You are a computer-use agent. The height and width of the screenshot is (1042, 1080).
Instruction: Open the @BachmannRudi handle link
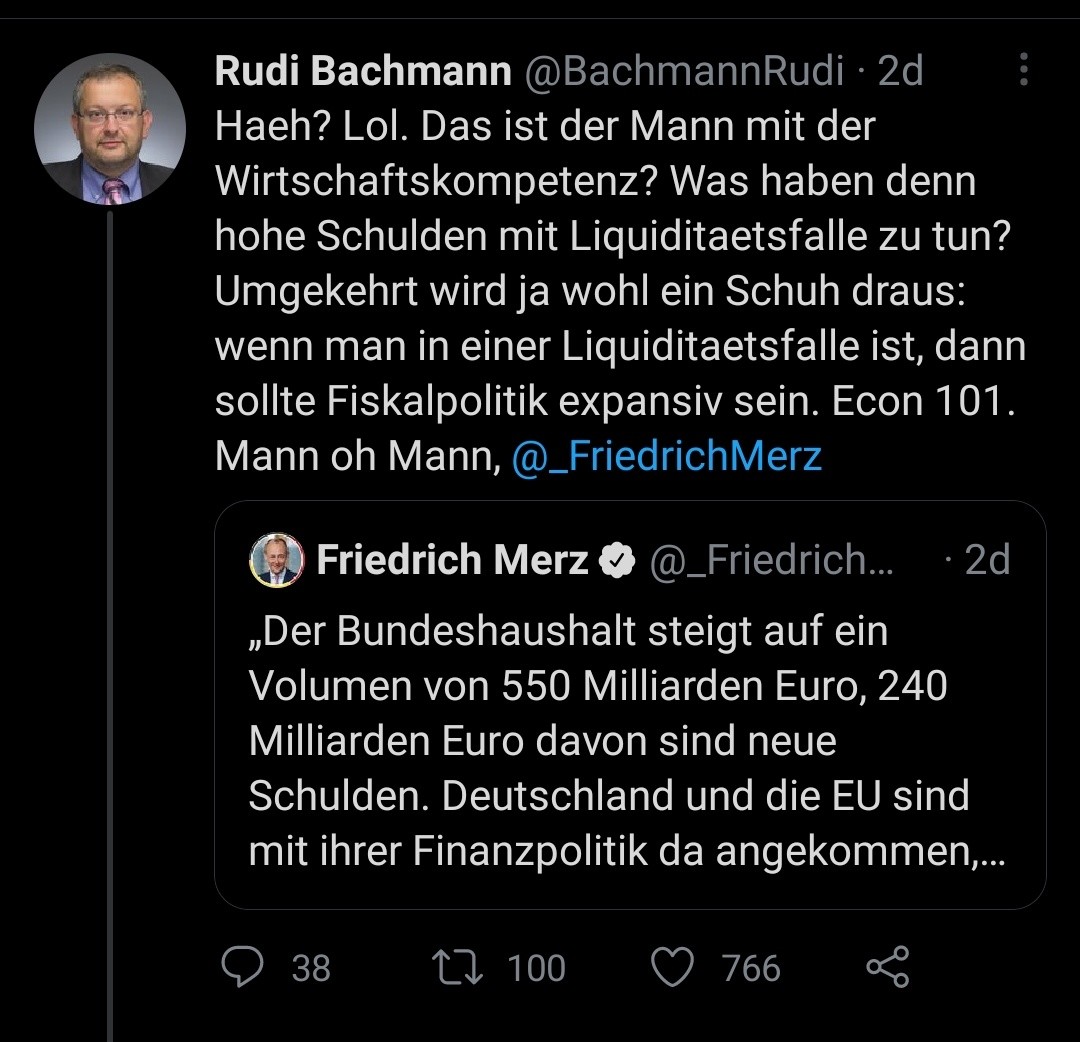(685, 71)
